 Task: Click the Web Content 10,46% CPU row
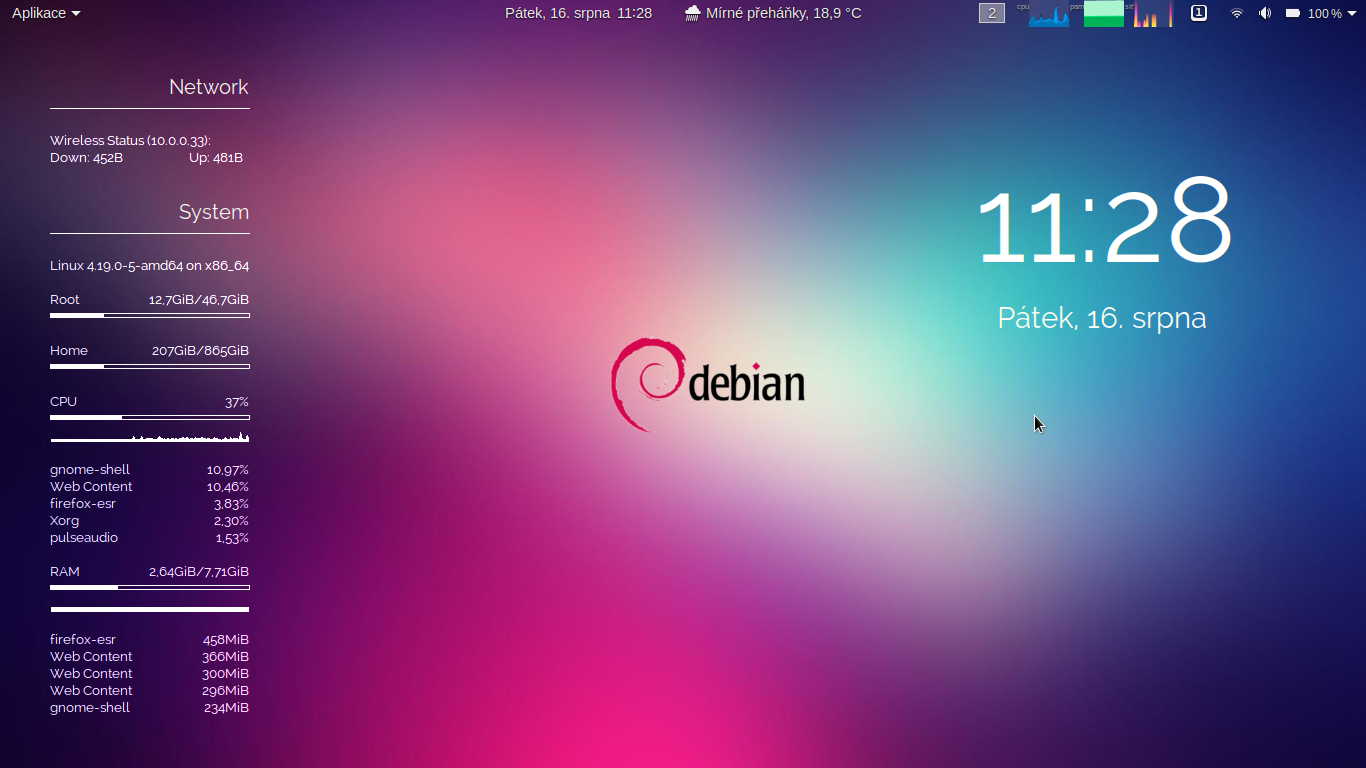150,487
